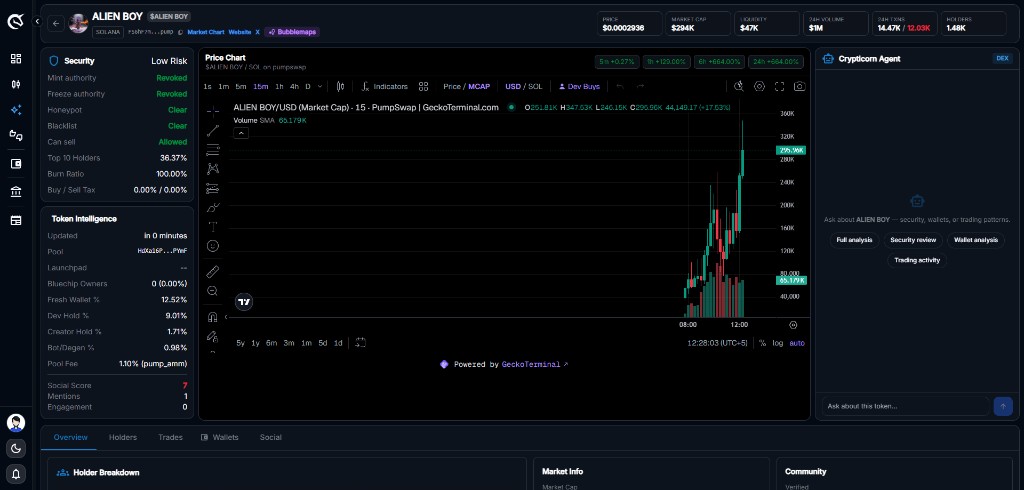Image resolution: width=1024 pixels, height=490 pixels.
Task: Set chart range to 5y
Action: (241, 343)
